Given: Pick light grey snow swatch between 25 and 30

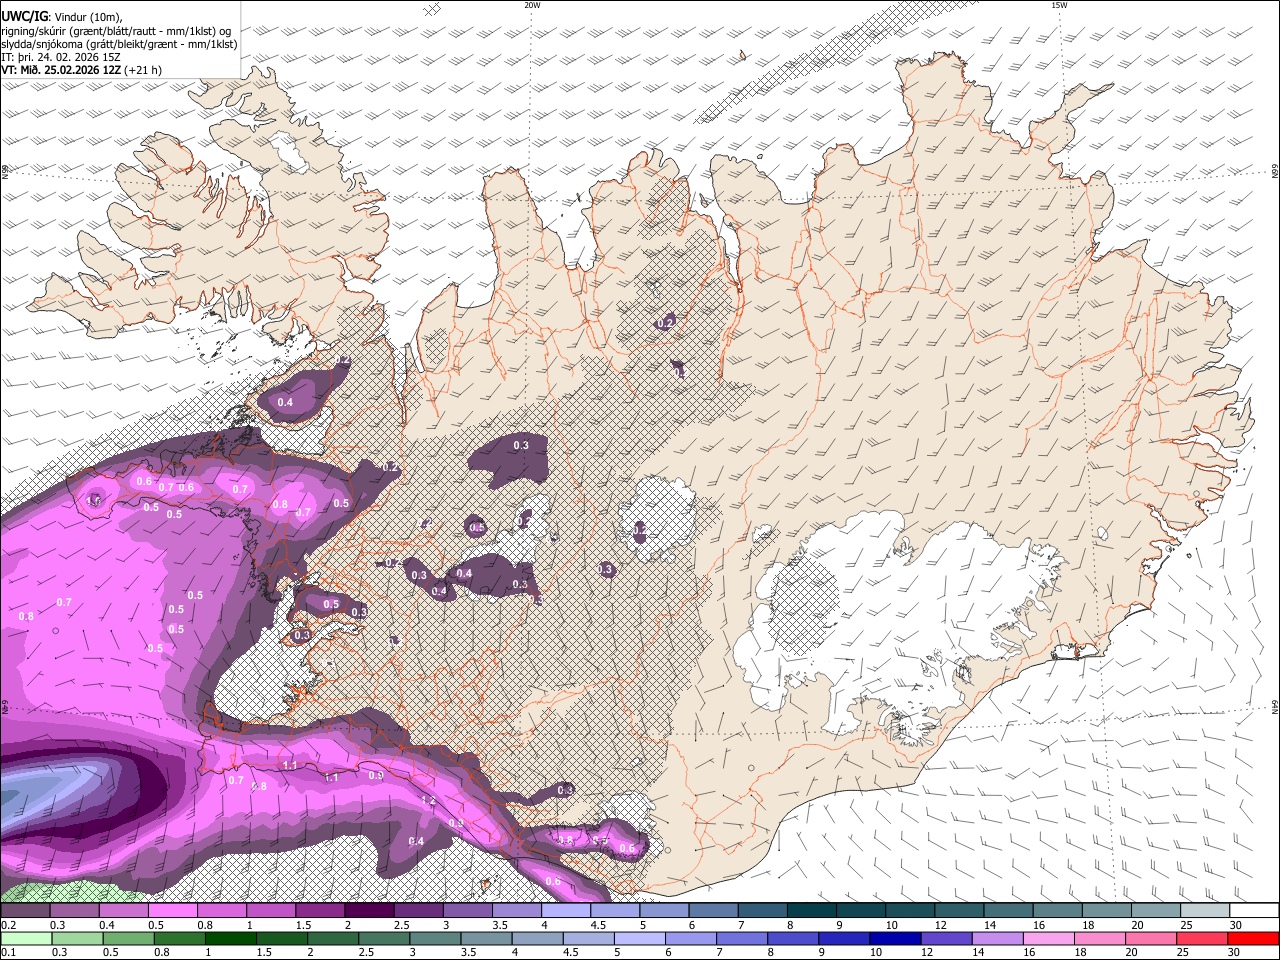Looking at the screenshot, I should pos(1205,911).
